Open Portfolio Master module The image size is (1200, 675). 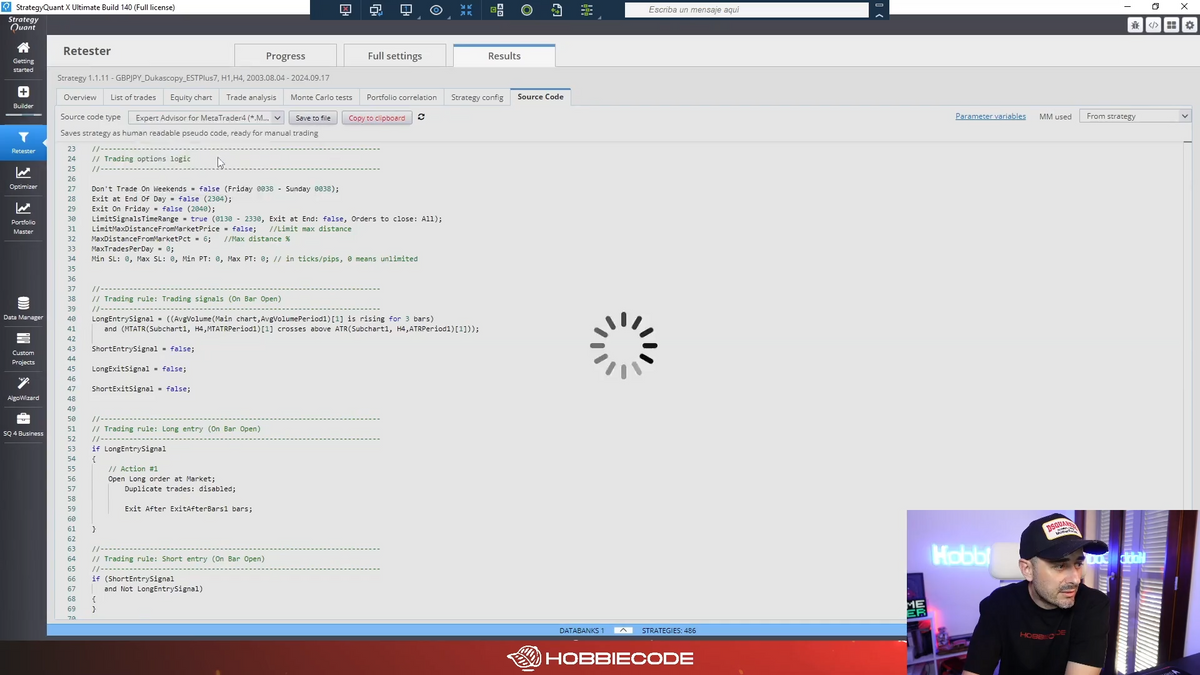[x=23, y=218]
